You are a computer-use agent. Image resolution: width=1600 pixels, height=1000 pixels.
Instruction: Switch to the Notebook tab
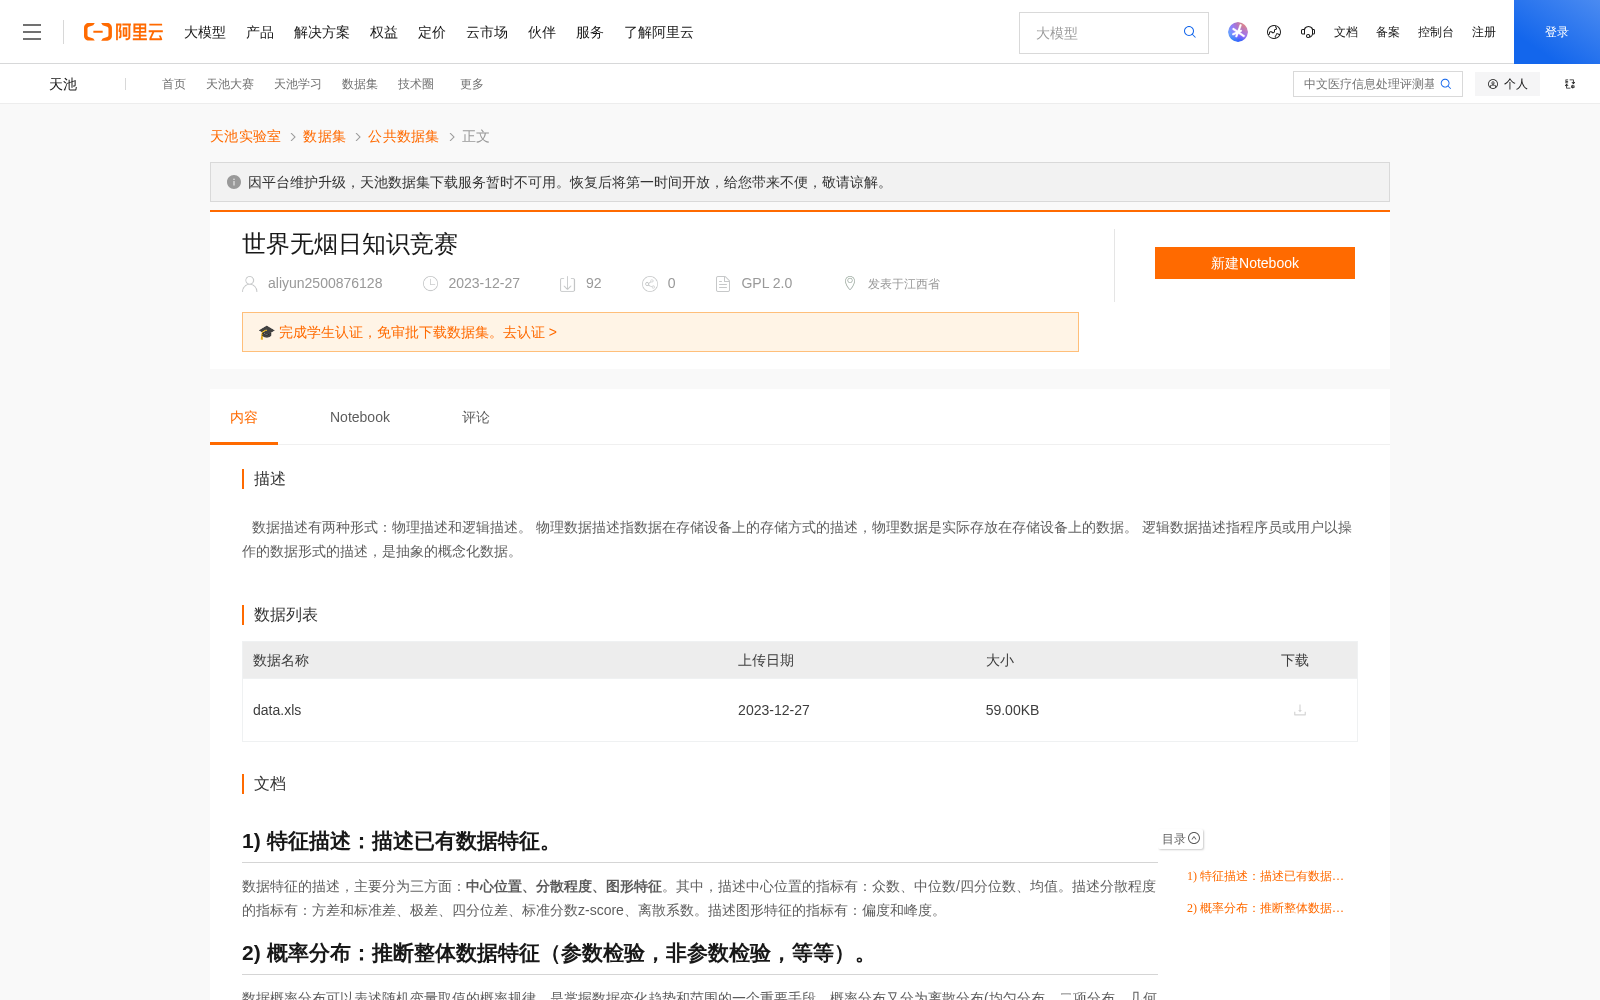point(360,417)
